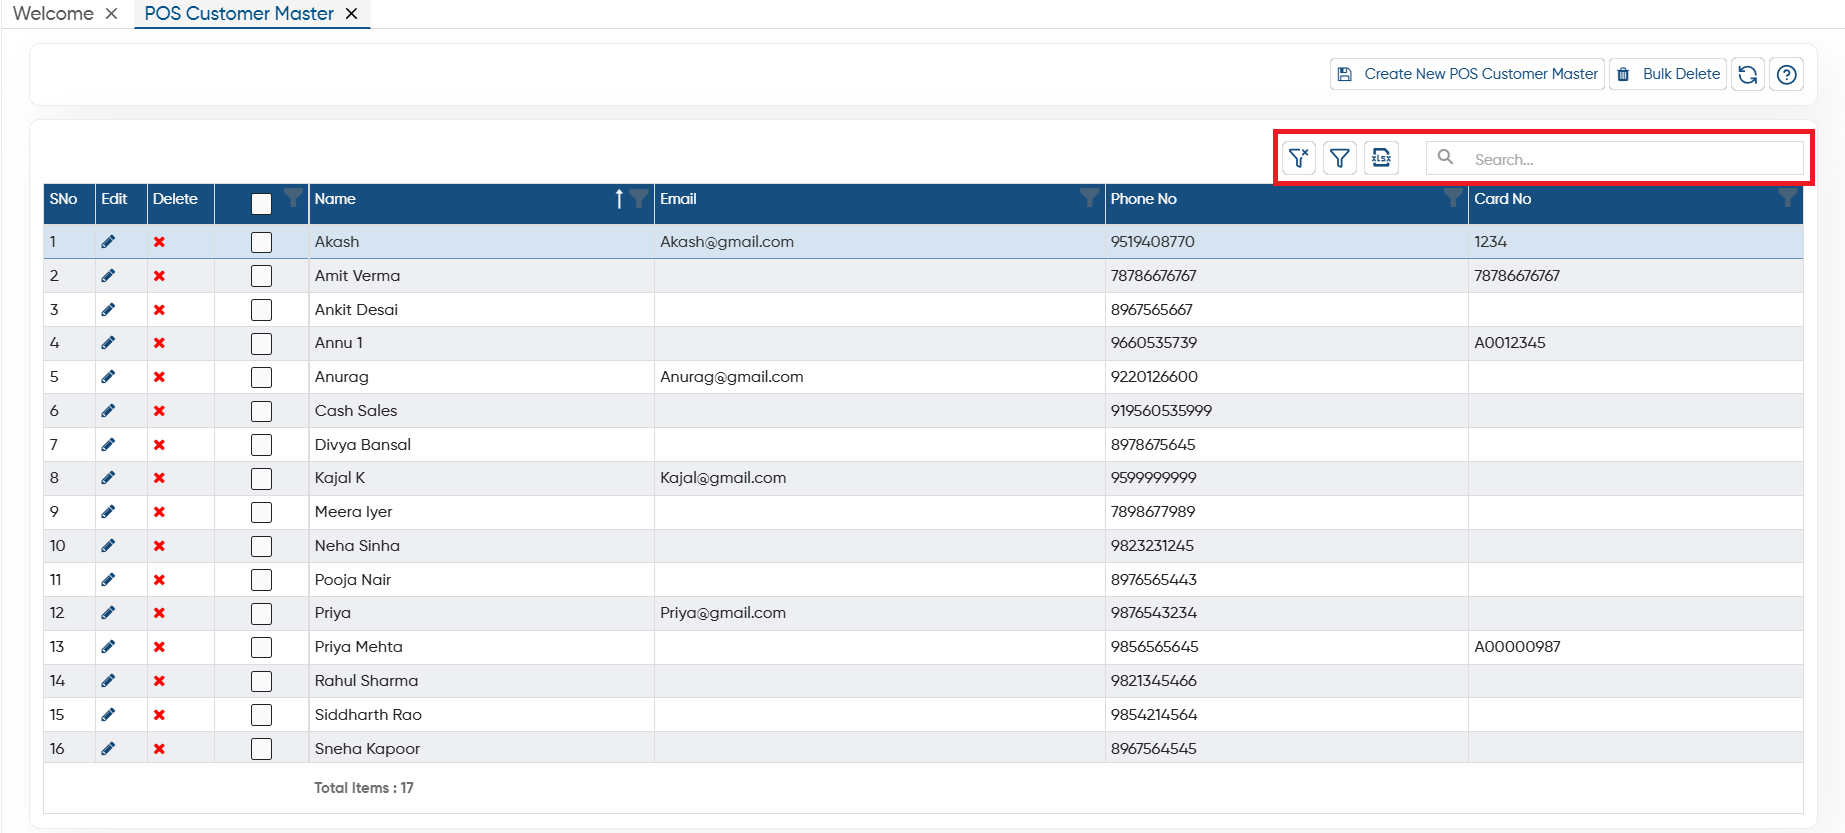The height and width of the screenshot is (833, 1845).
Task: Delete the Cash Sales row
Action: click(x=159, y=411)
